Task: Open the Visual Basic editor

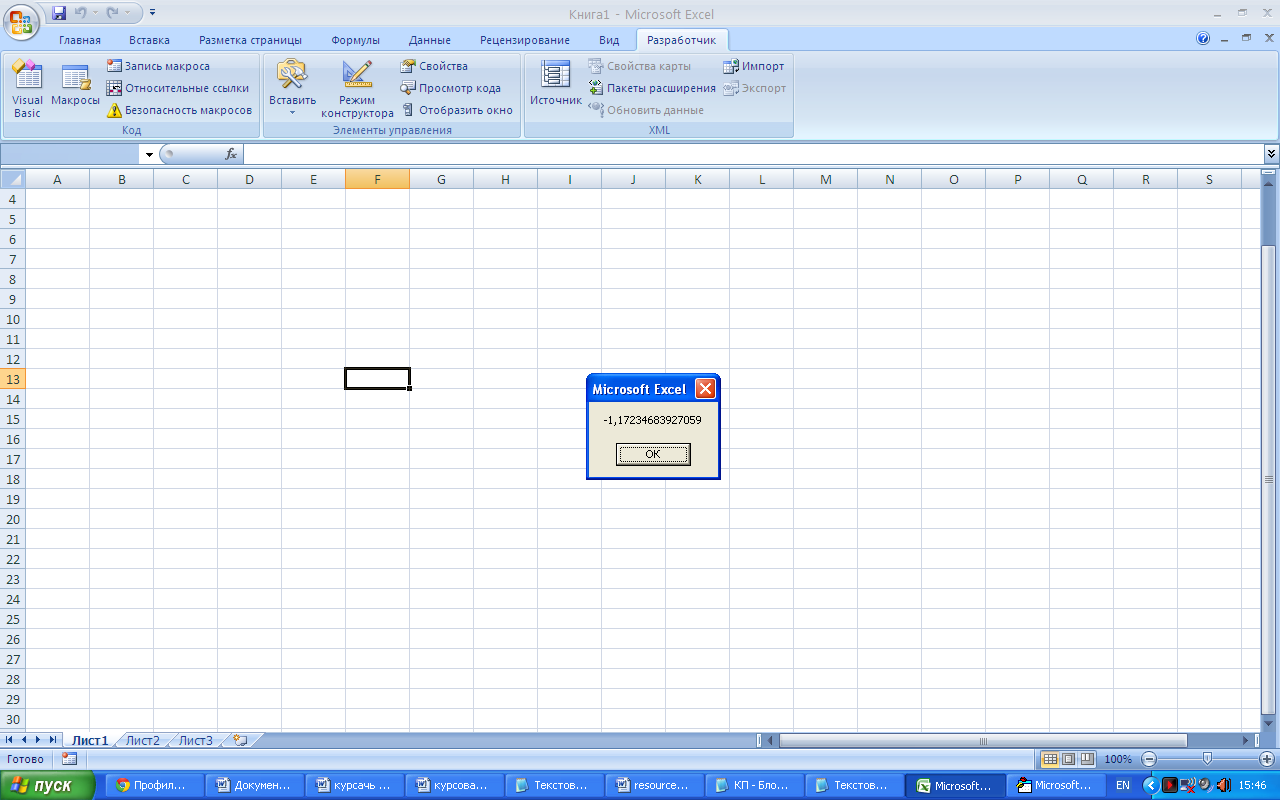Action: click(x=27, y=89)
